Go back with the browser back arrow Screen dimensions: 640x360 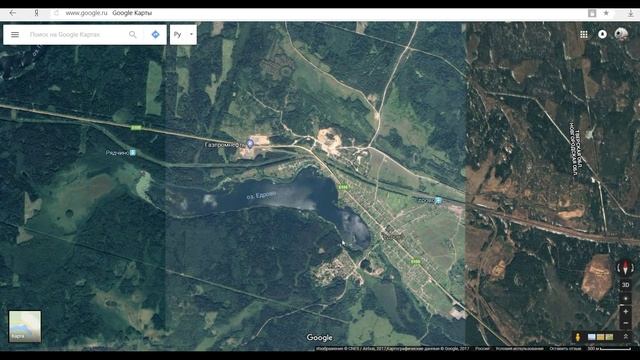(13, 13)
